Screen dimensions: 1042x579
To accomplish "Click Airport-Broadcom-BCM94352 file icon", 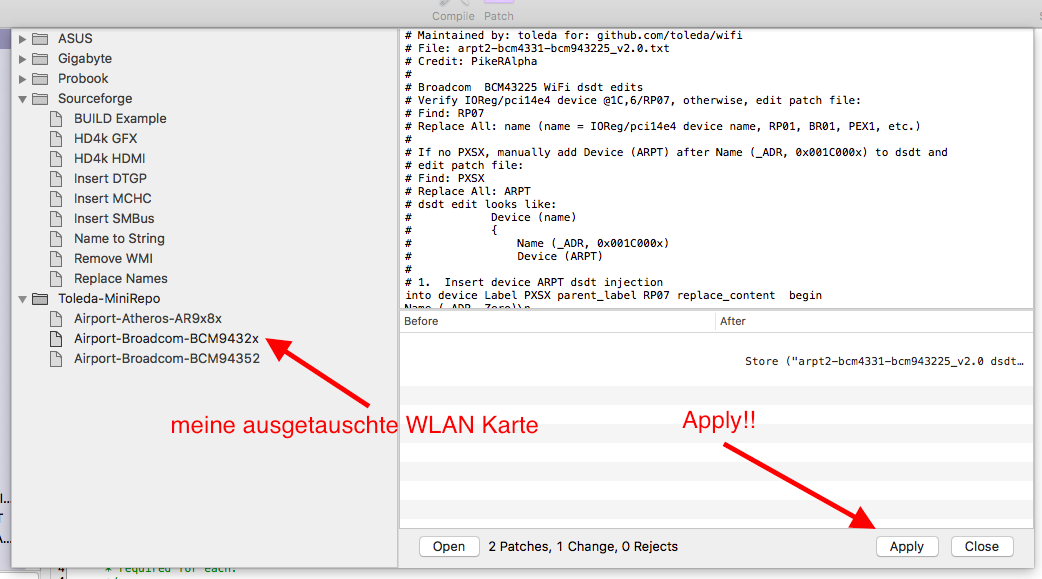I will point(56,358).
